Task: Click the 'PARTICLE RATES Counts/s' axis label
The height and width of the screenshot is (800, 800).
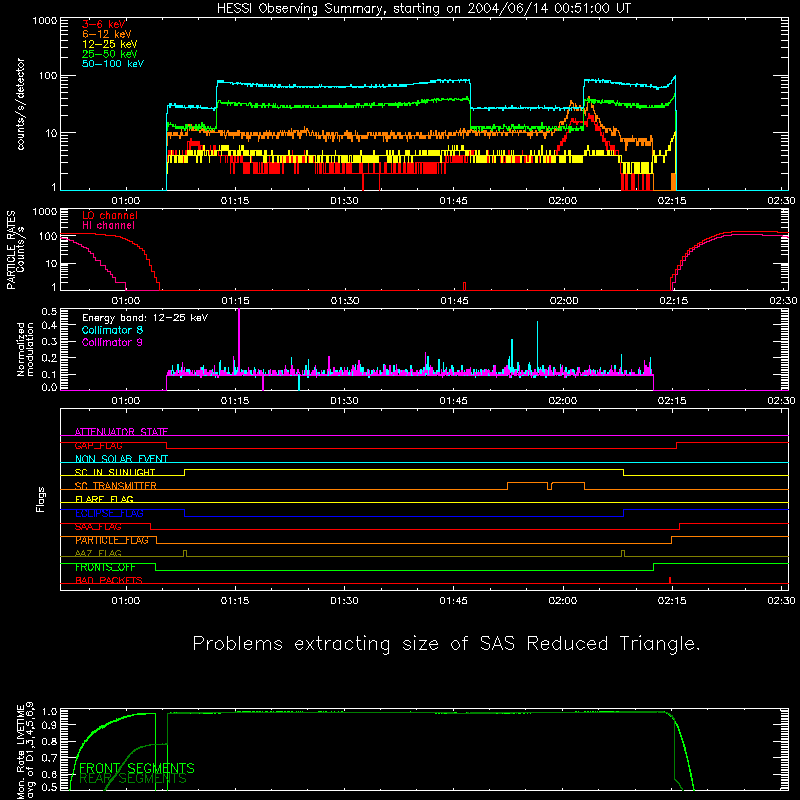Action: pos(15,250)
